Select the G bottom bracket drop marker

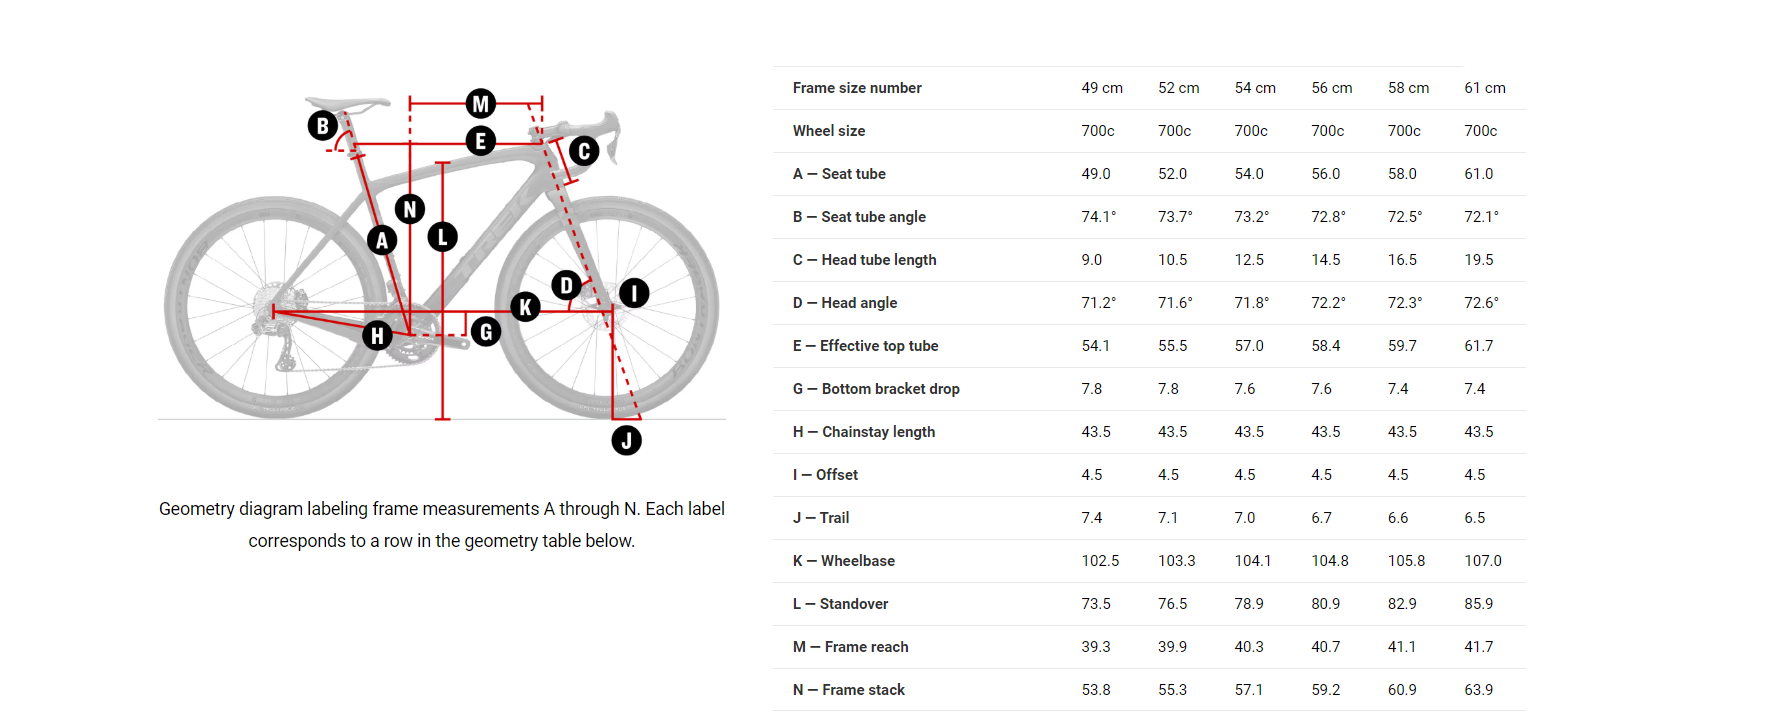pos(486,332)
